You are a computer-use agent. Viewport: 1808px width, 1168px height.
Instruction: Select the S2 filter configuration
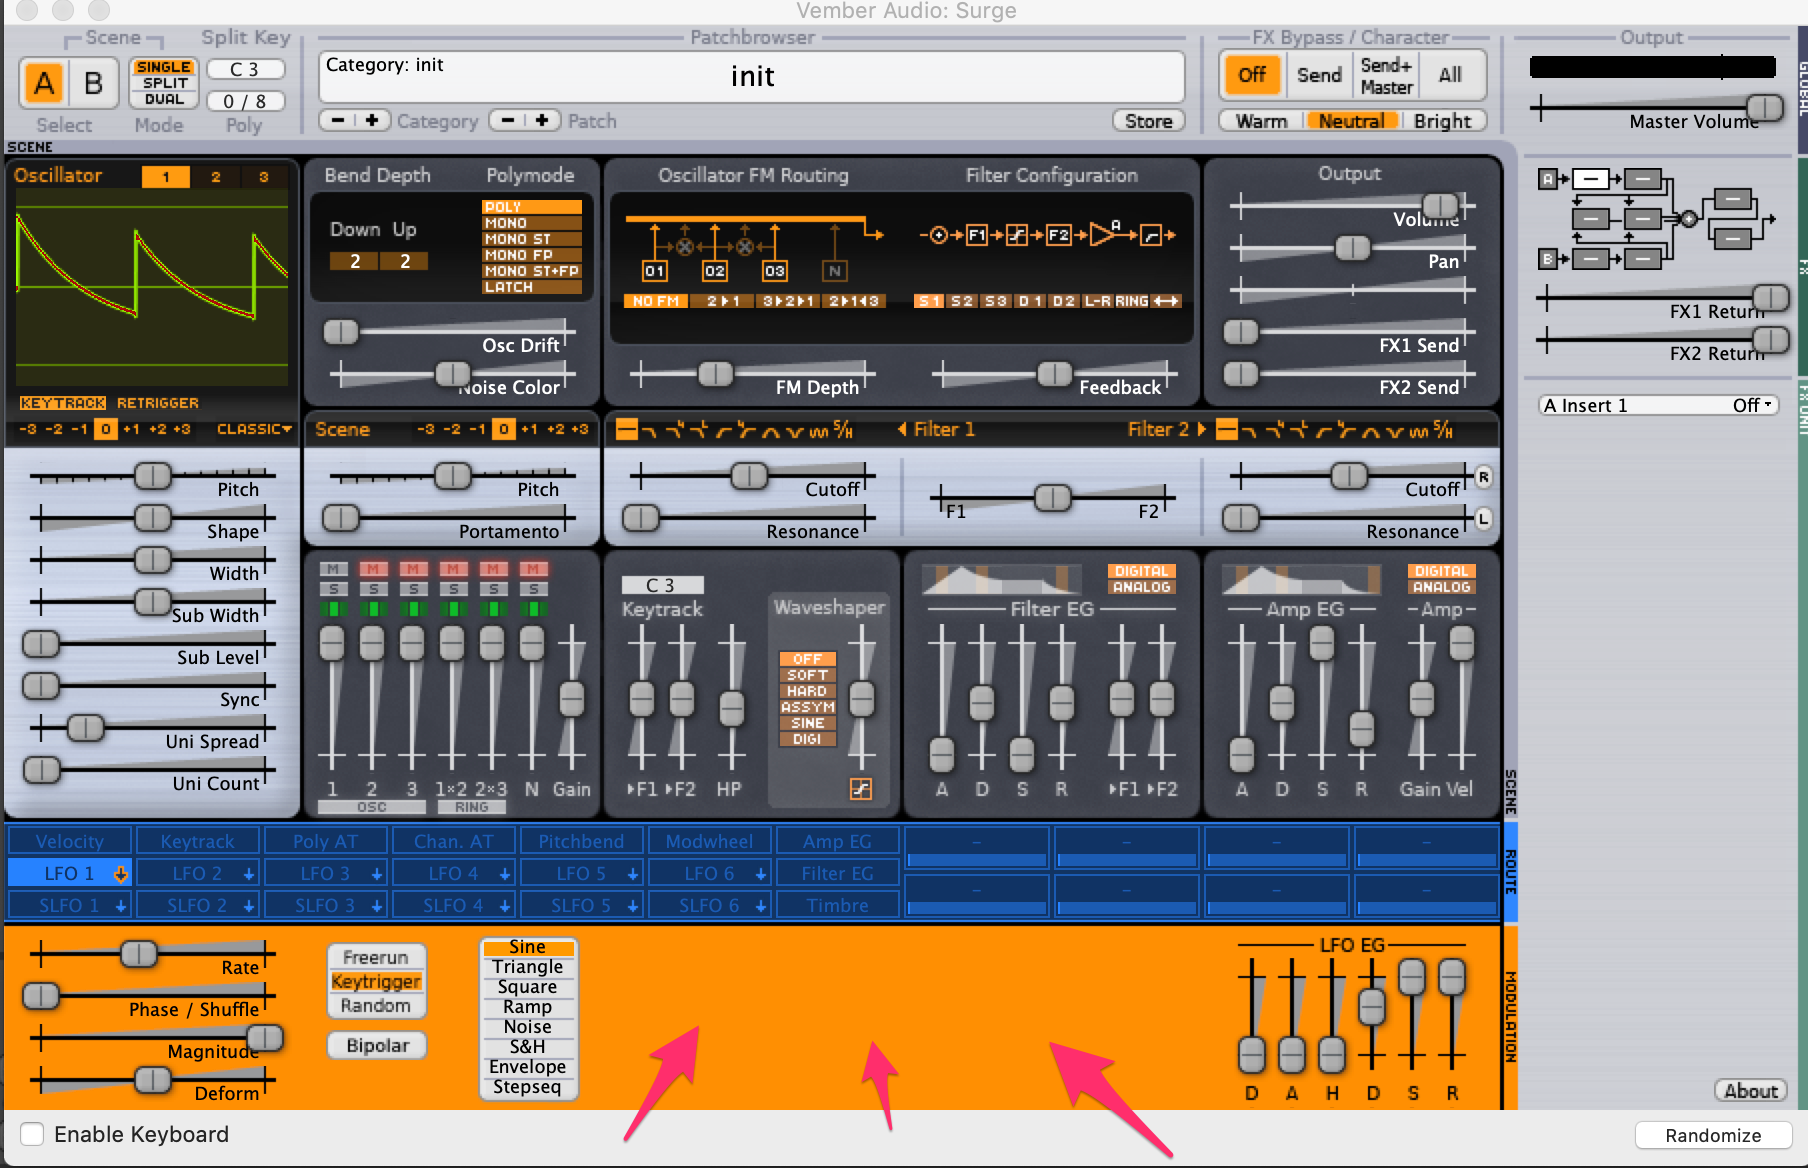(962, 301)
